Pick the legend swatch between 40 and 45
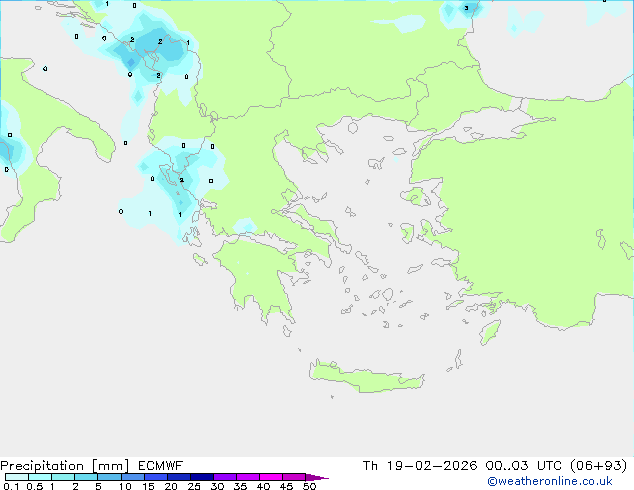 pos(271,477)
